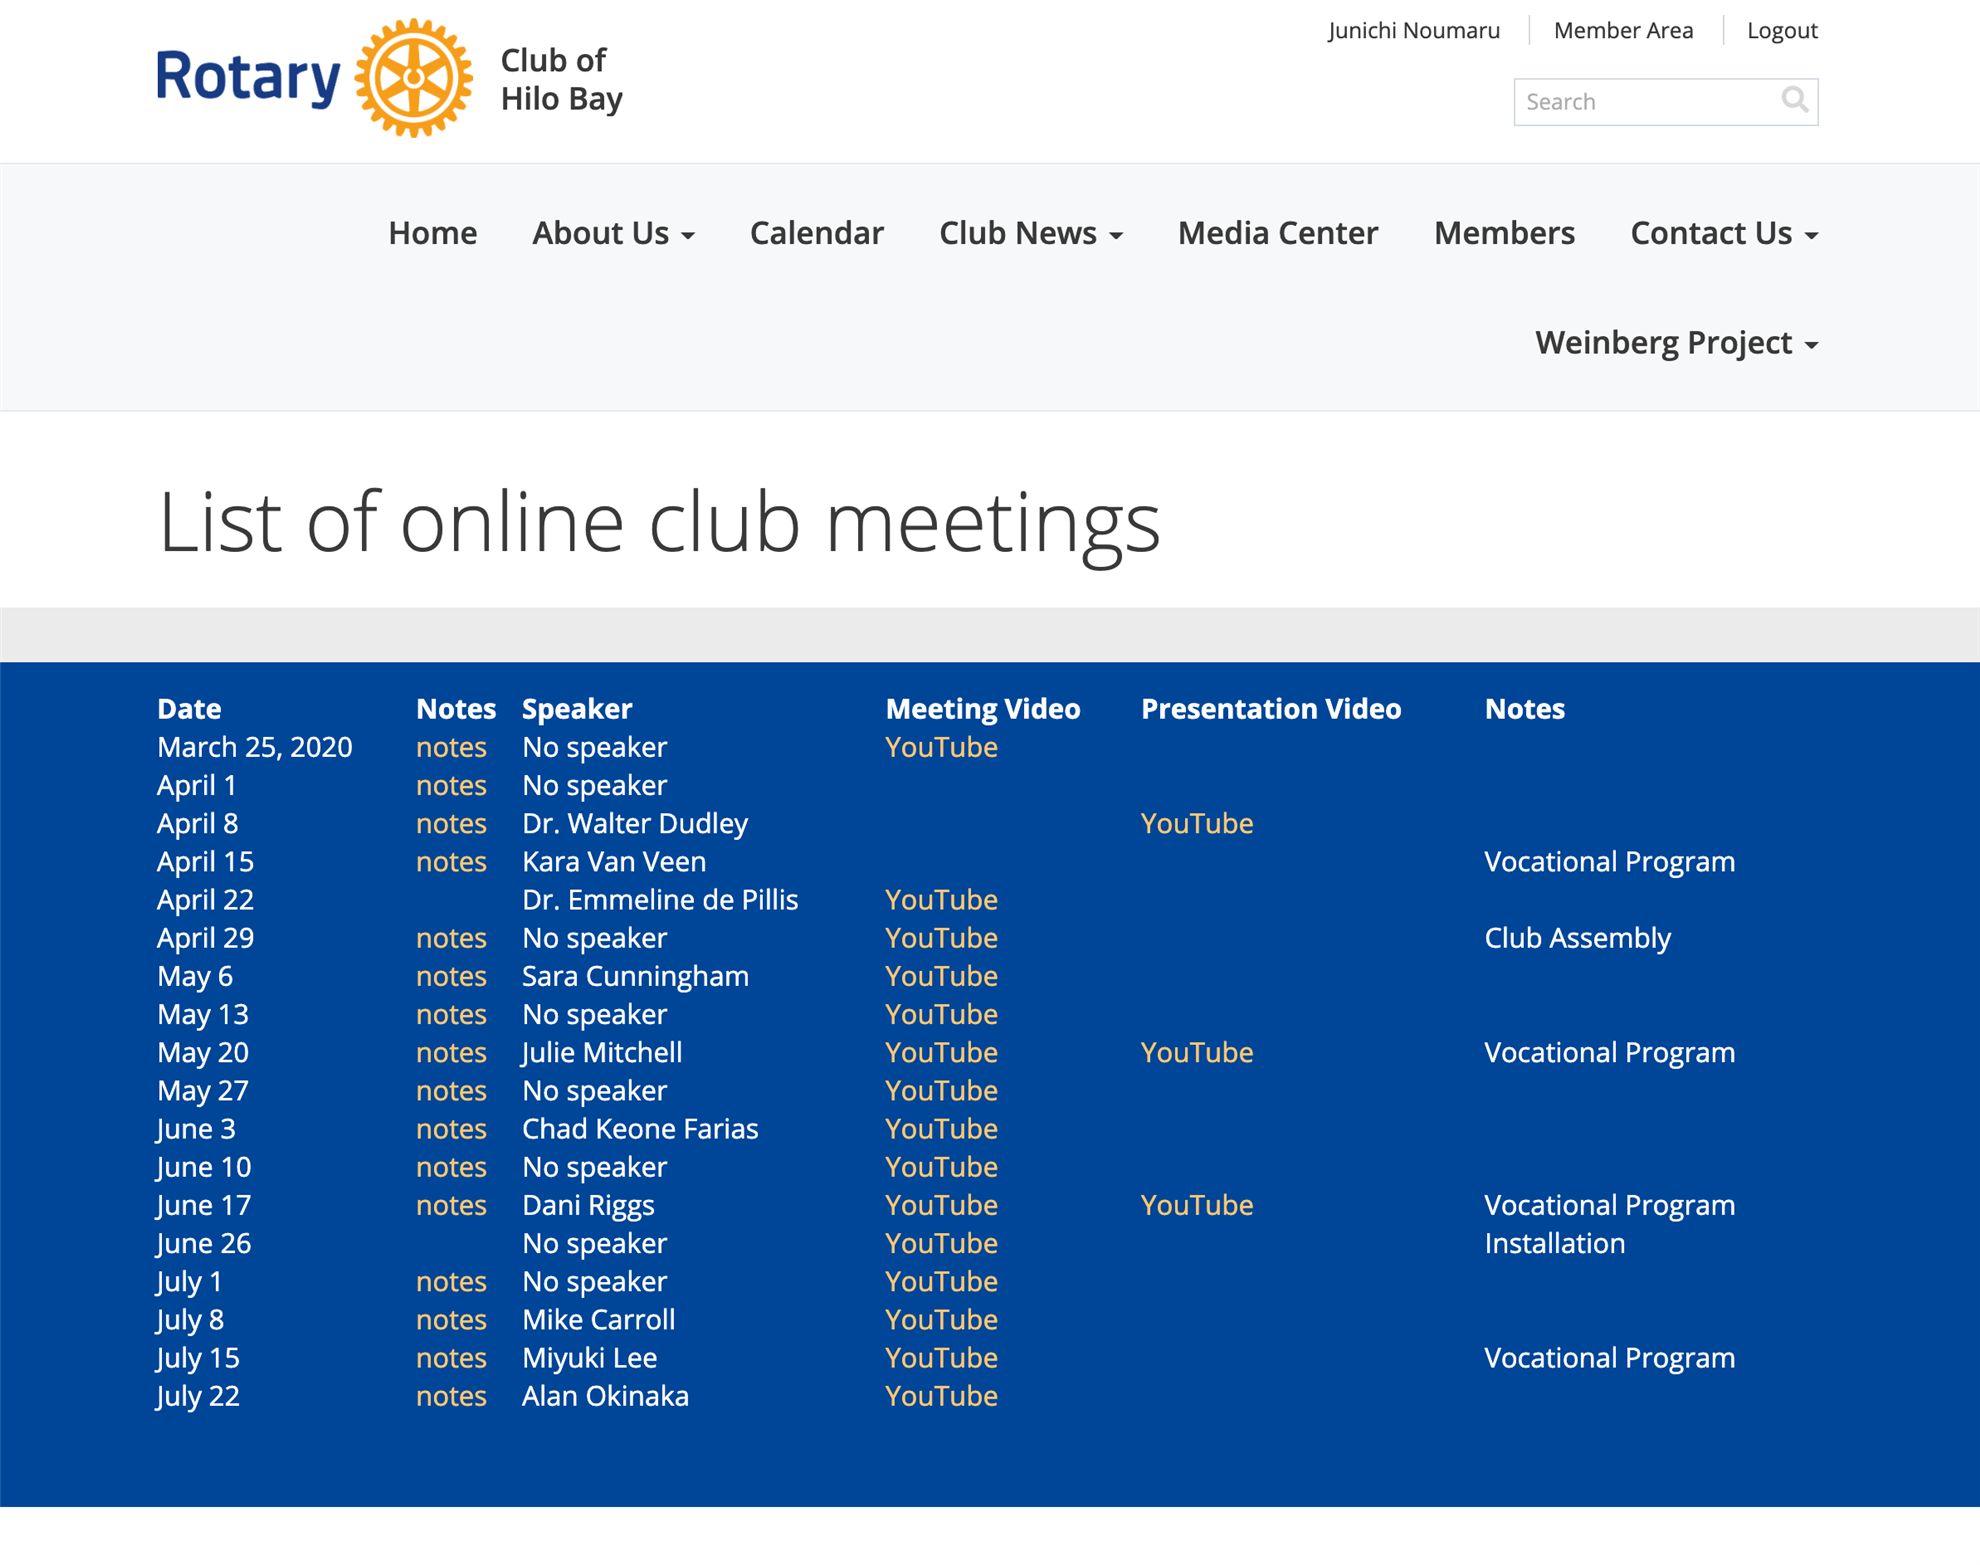Click the search magnifier icon
This screenshot has width=1980, height=1565.
(1794, 100)
